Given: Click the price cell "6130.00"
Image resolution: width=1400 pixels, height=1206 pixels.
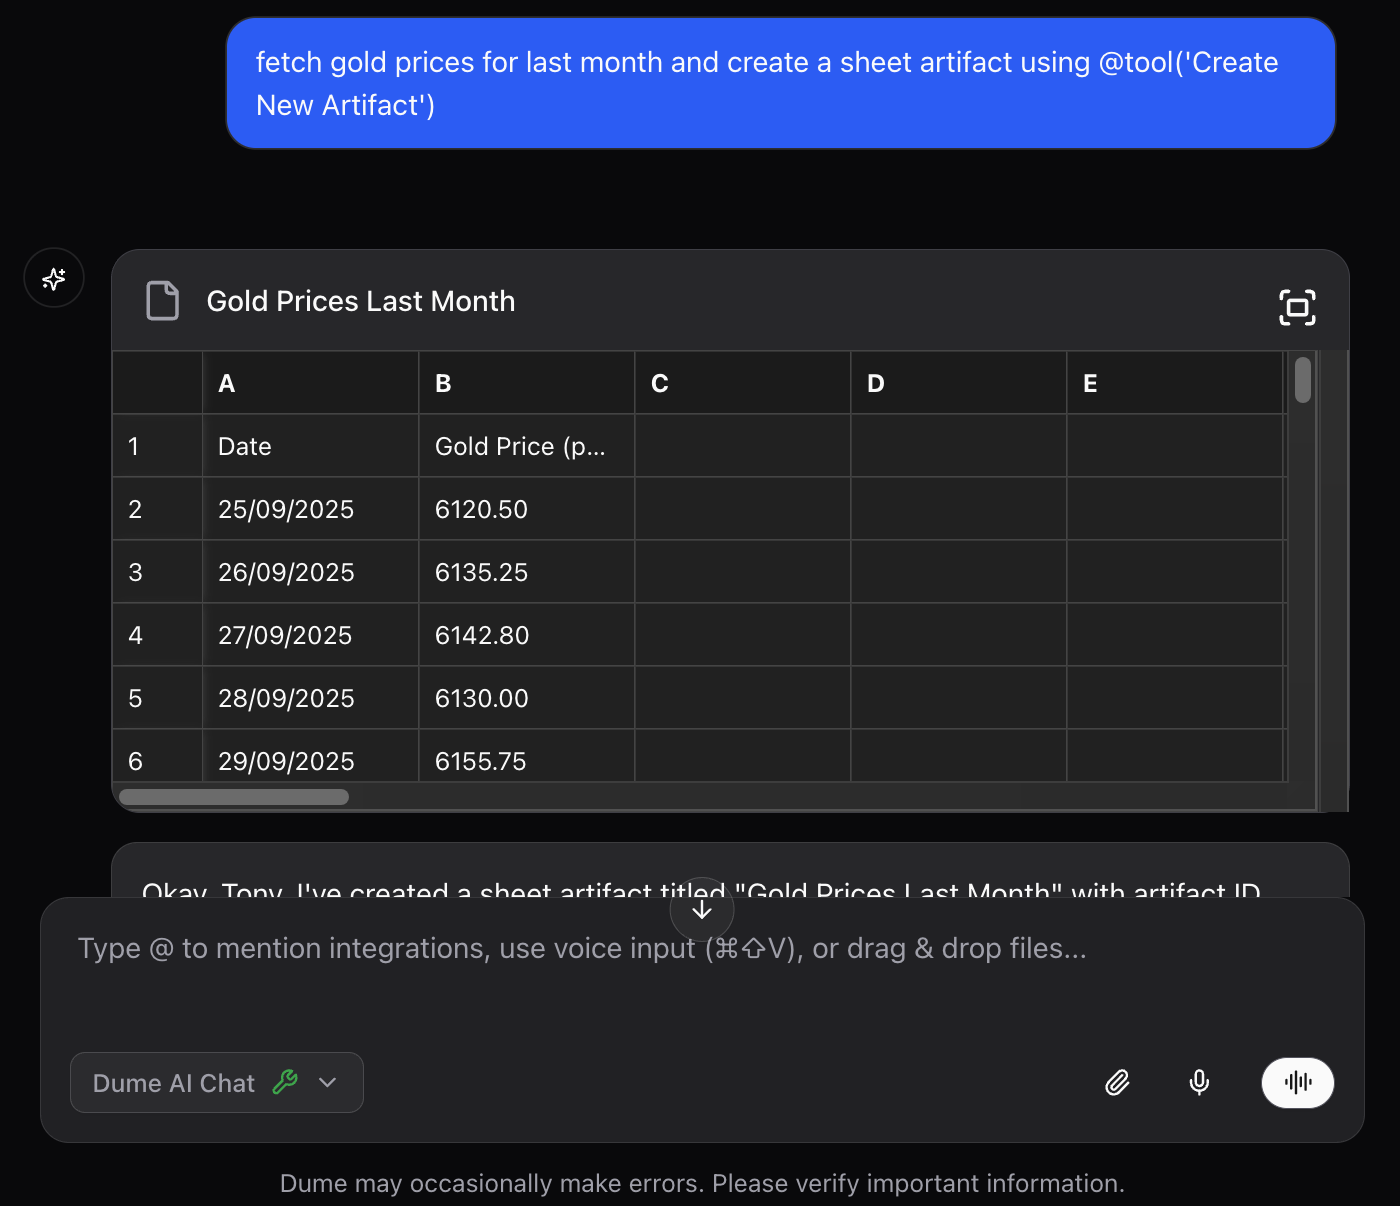Looking at the screenshot, I should tap(527, 698).
